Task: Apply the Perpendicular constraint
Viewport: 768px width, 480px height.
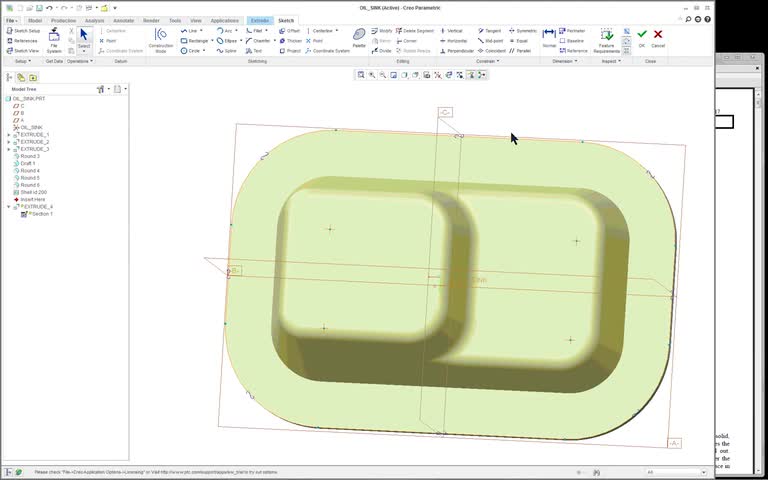Action: (x=456, y=51)
